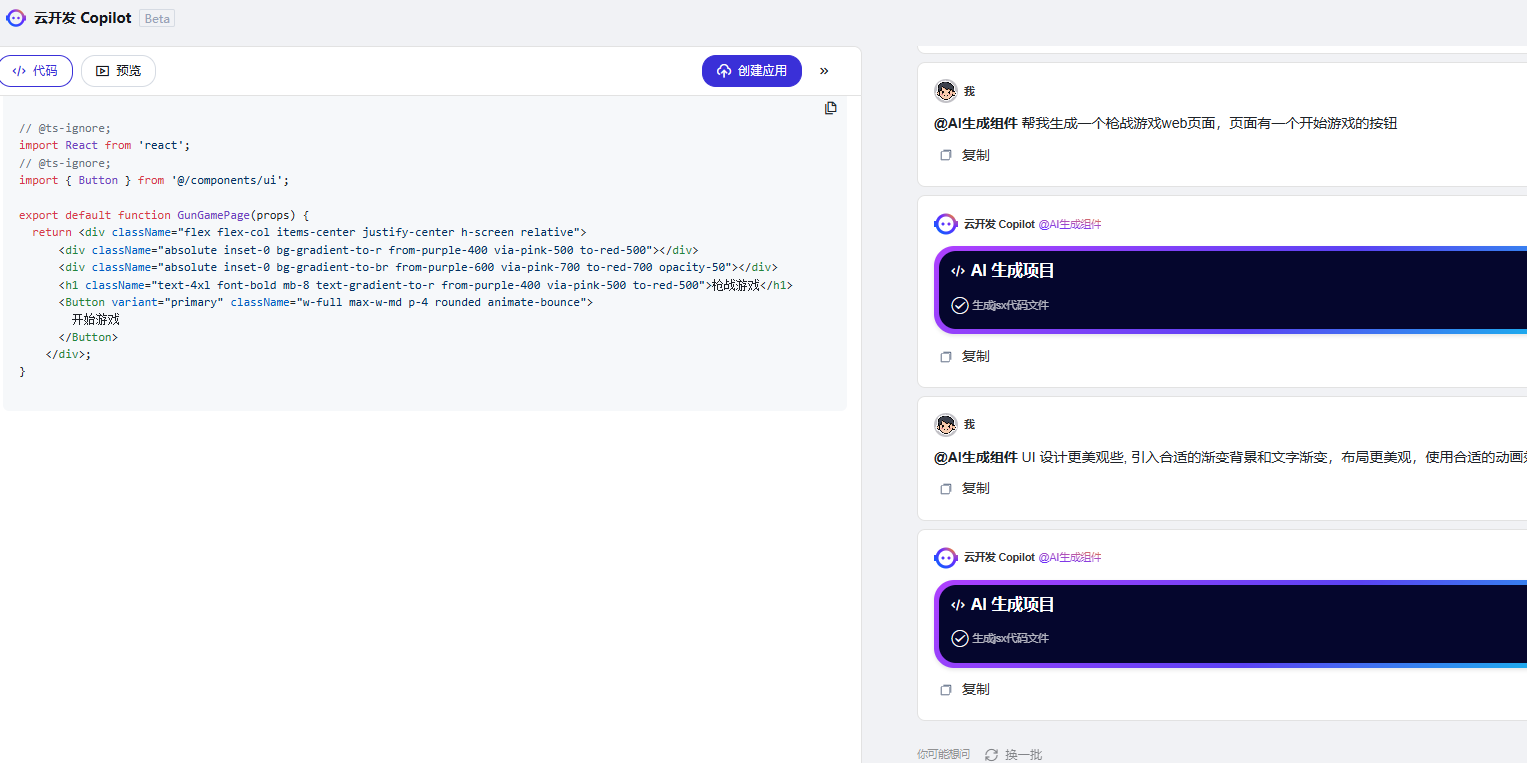1527x763 pixels.
Task: Click the 换一批 refresh icon
Action: [991, 754]
